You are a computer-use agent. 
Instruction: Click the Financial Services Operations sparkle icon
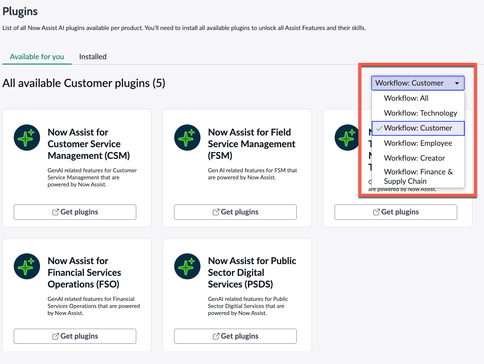tap(27, 266)
